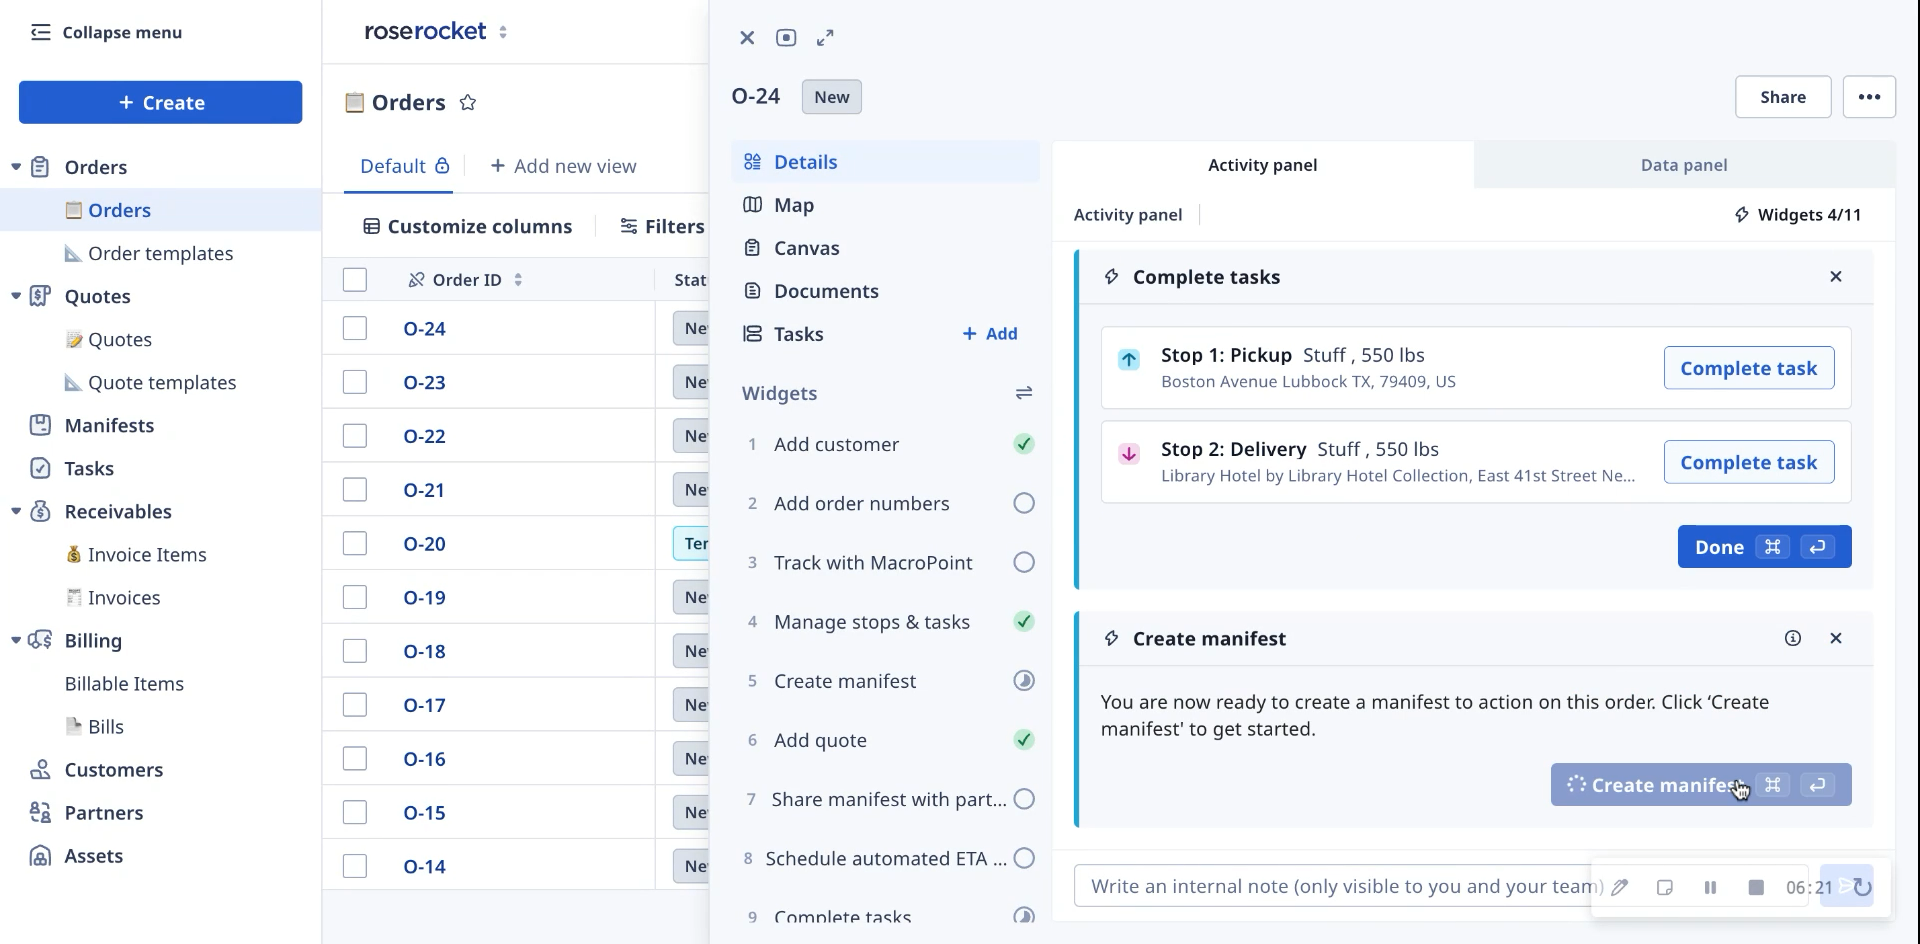
Task: Open order O-24 in side-by-side mode icon
Action: point(786,38)
